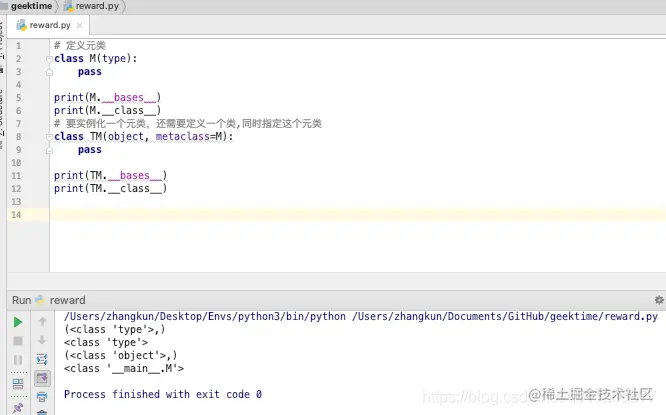This screenshot has width=666, height=415.
Task: Toggle scroll to end of output
Action: point(42,378)
